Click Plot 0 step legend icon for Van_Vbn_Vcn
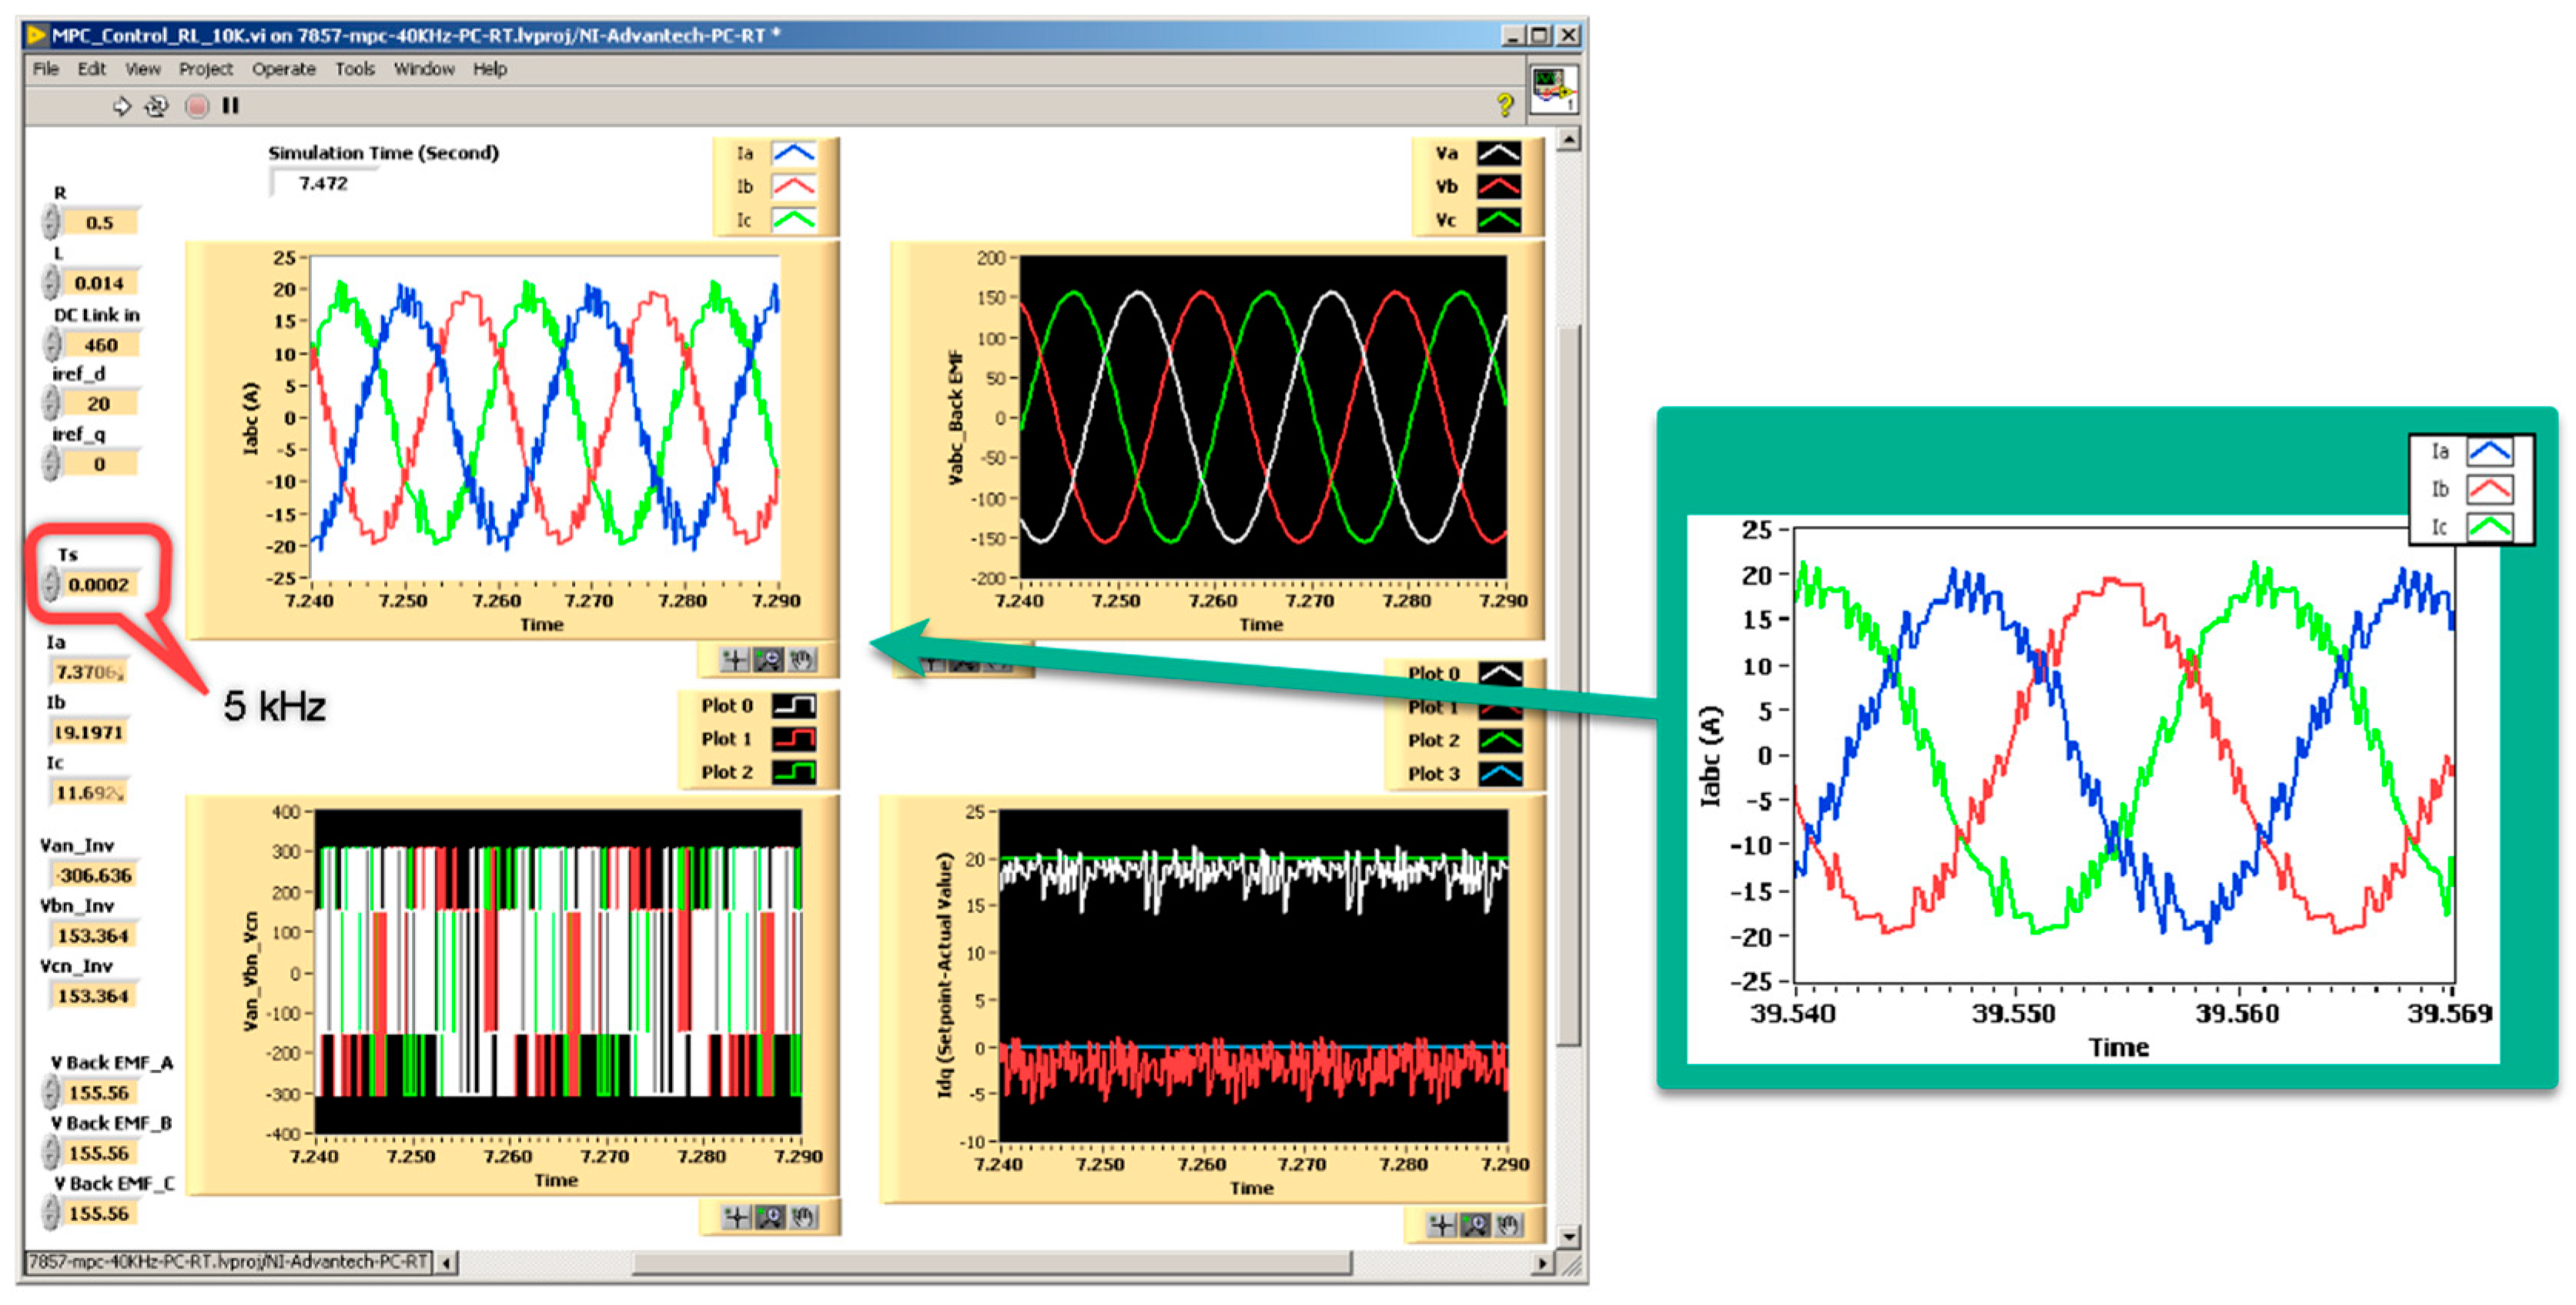Viewport: 2576px width, 1305px height. 794,705
